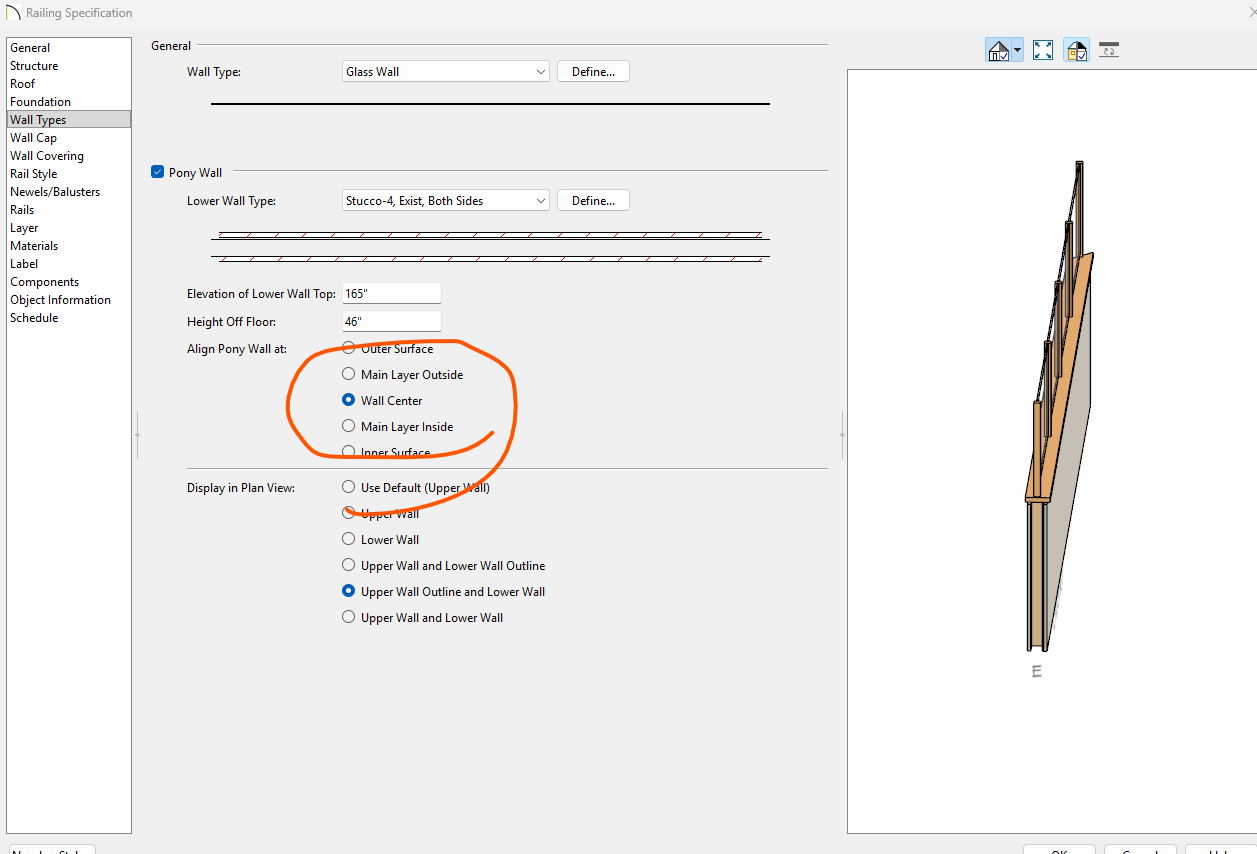Select the Main Layer Outside alignment option

tap(349, 374)
